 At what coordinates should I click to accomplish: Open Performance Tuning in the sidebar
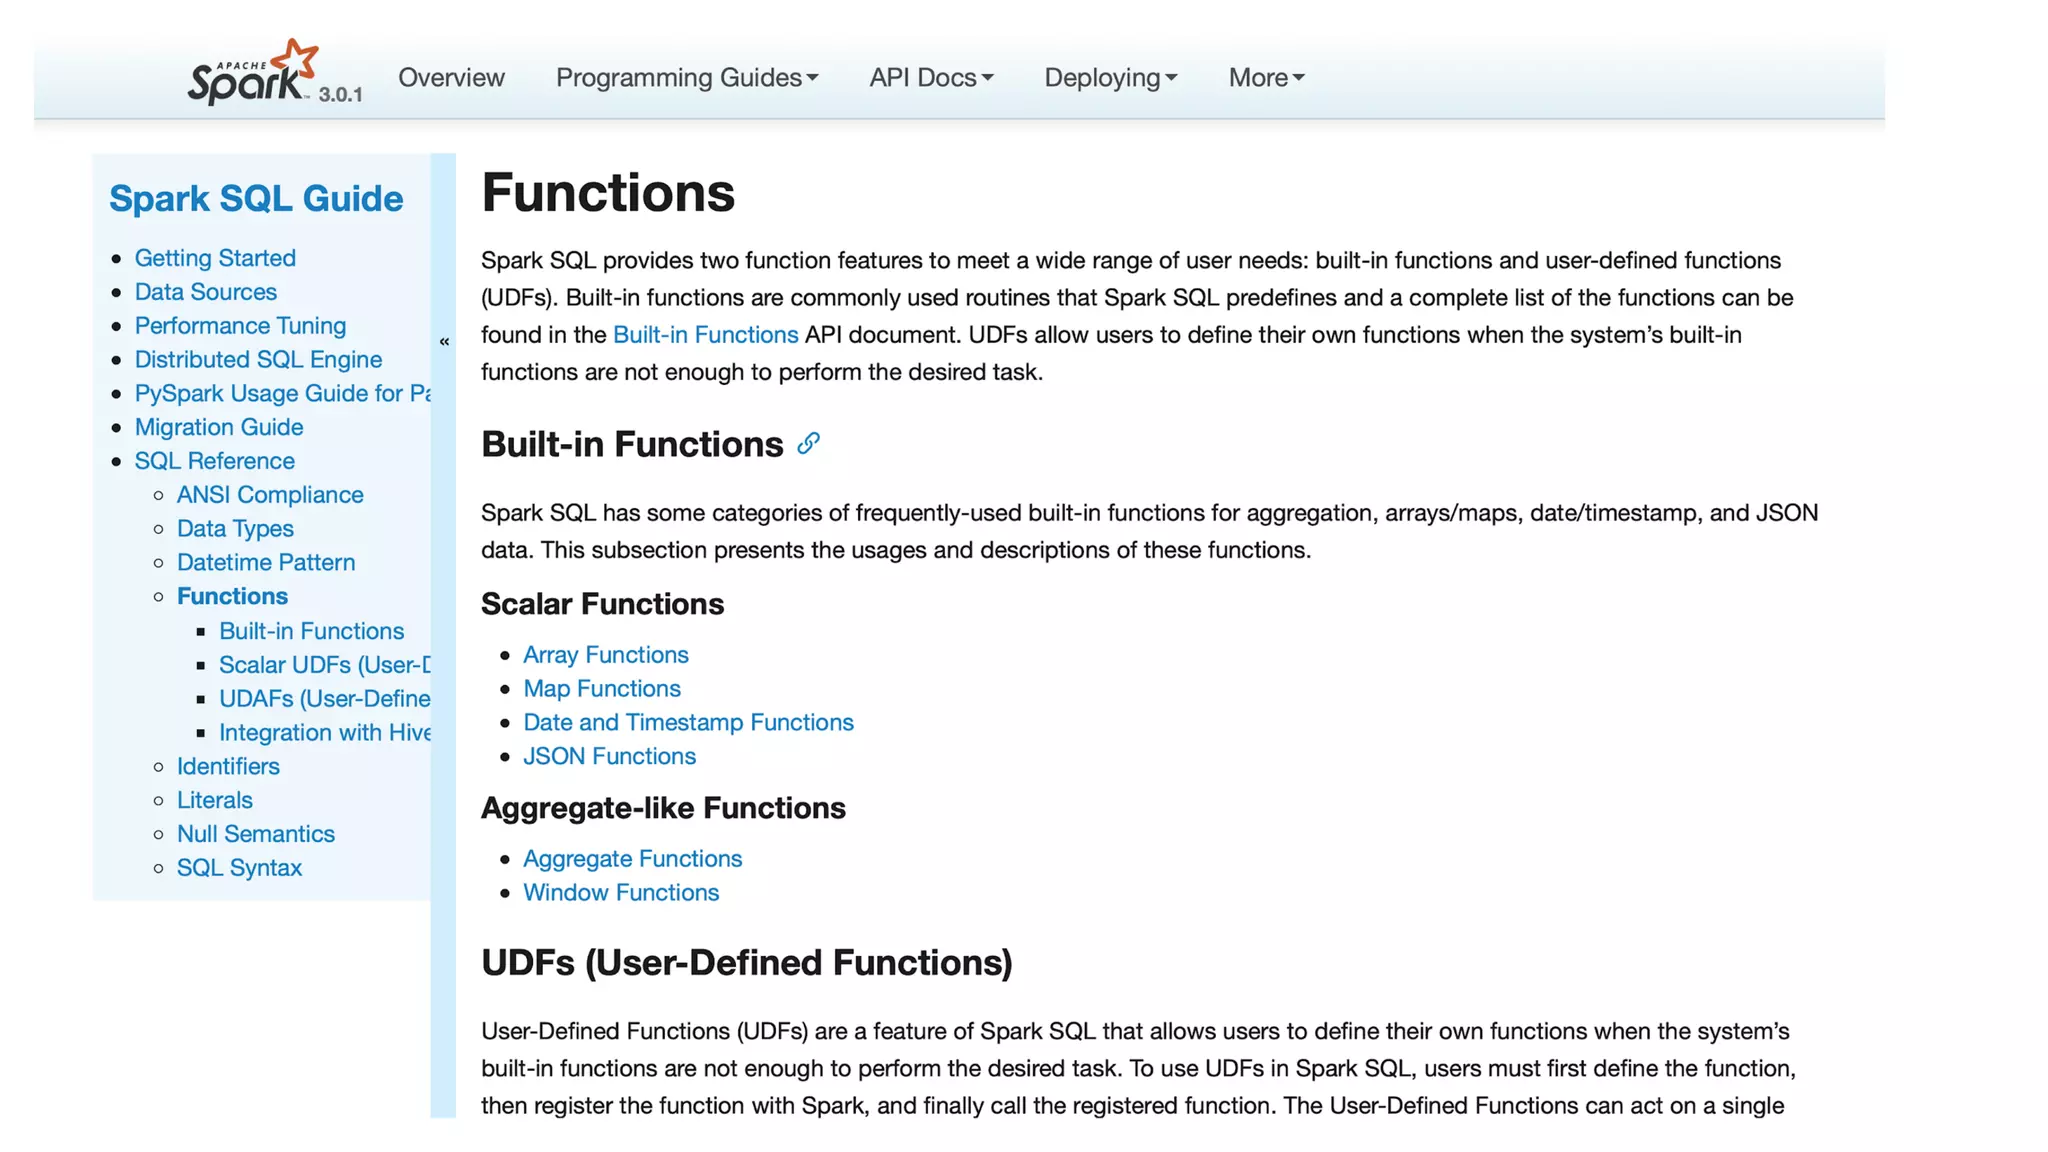pyautogui.click(x=240, y=326)
